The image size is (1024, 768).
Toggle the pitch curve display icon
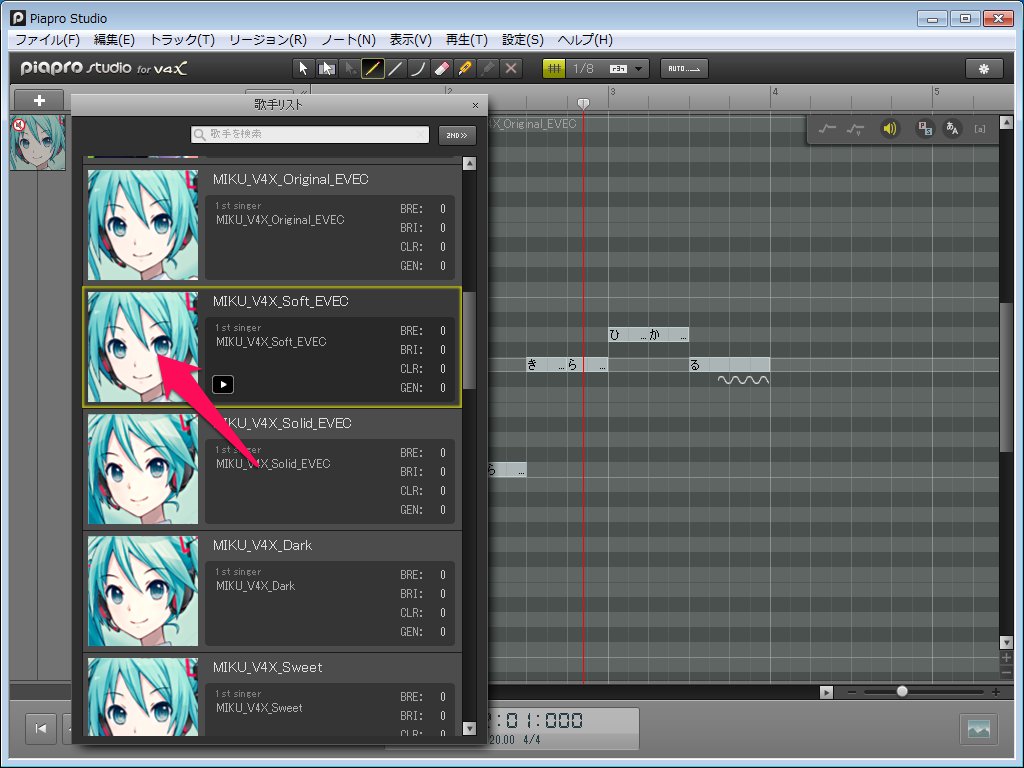pos(827,129)
